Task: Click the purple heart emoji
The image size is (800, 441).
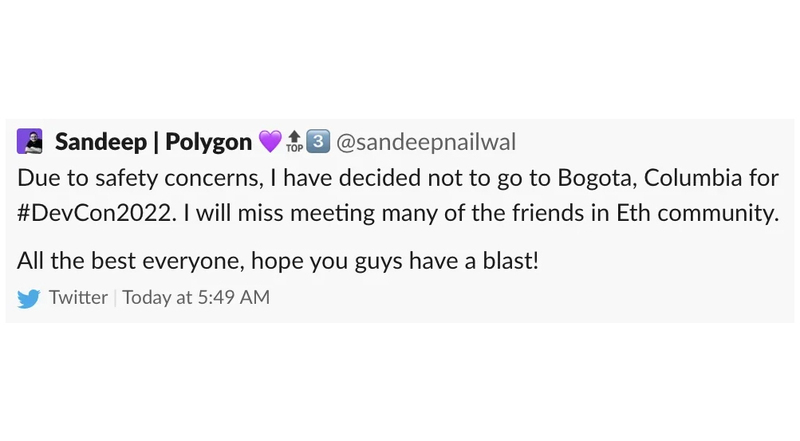Action: click(x=270, y=141)
